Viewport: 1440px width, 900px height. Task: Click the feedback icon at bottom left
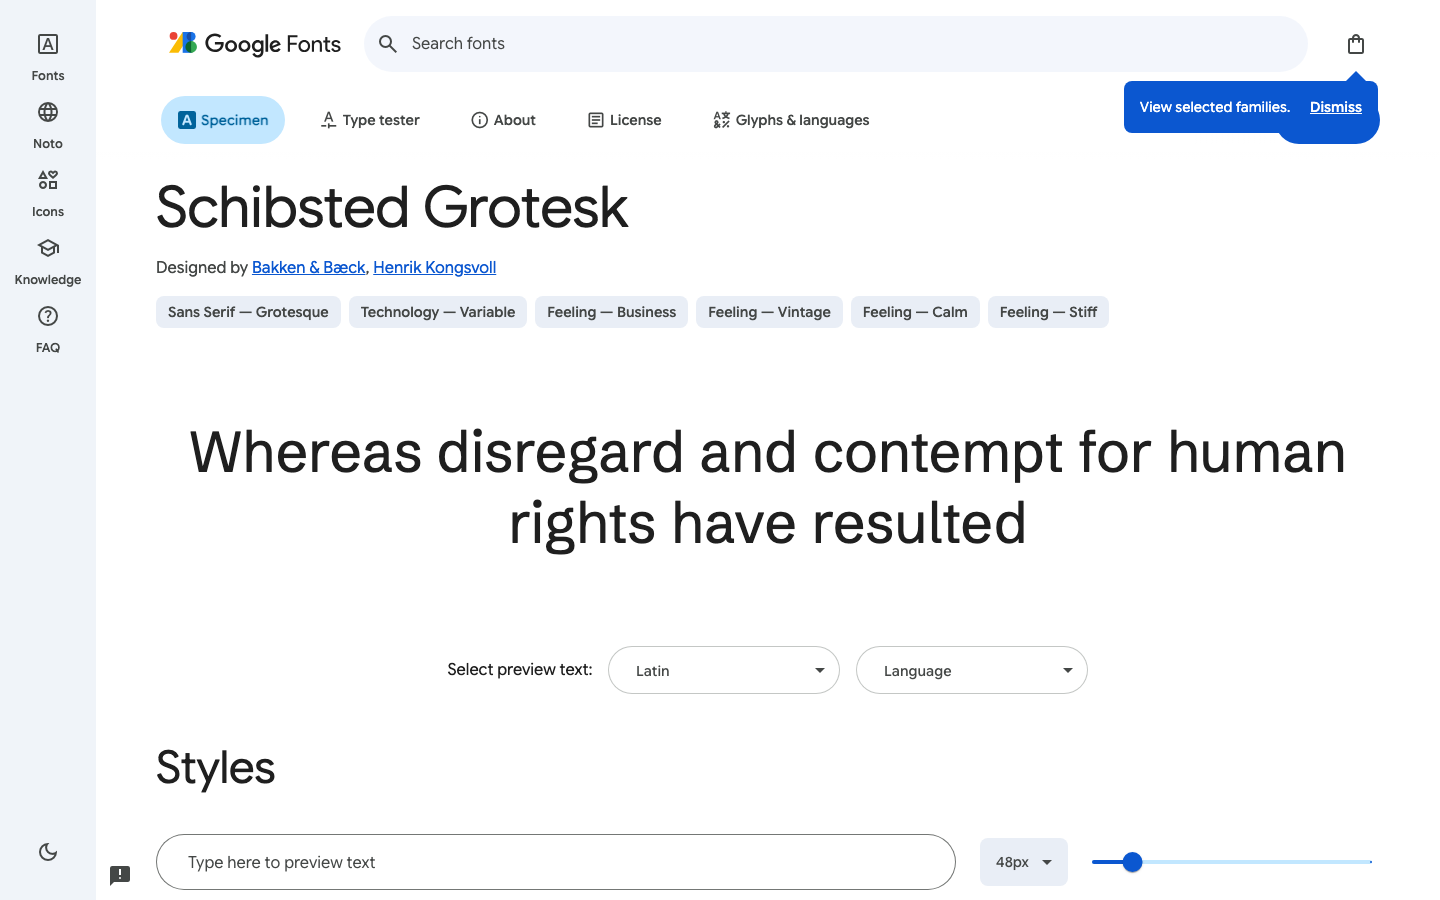click(120, 875)
